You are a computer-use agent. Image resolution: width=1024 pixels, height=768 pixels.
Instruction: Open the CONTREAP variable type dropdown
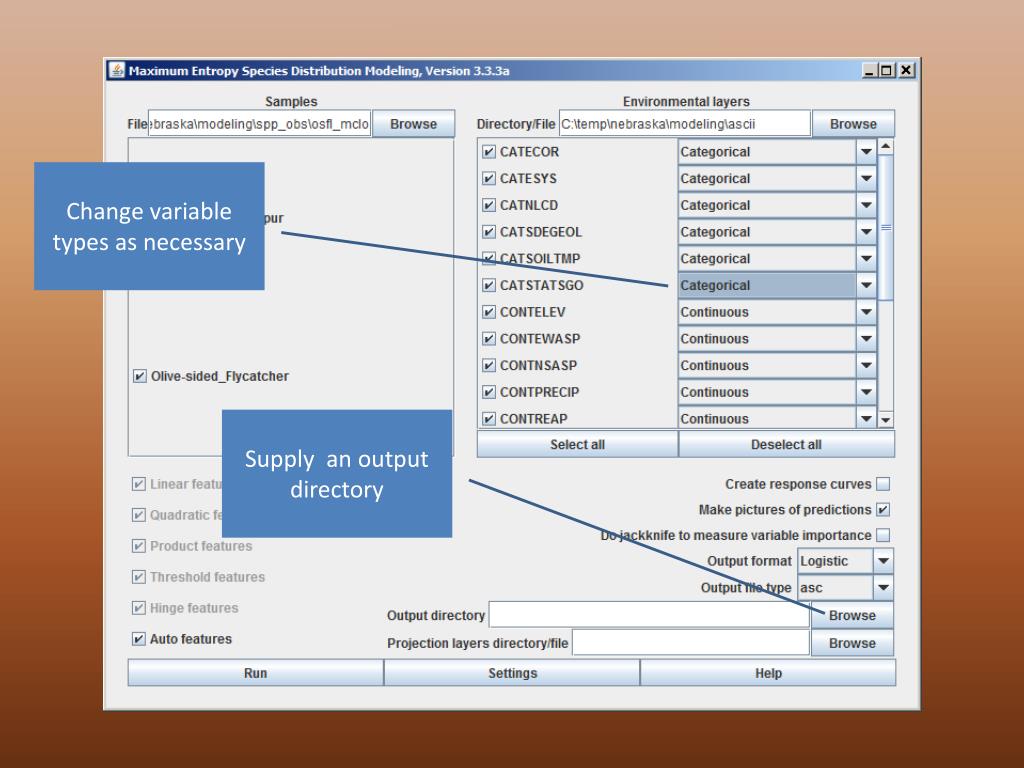[x=866, y=418]
